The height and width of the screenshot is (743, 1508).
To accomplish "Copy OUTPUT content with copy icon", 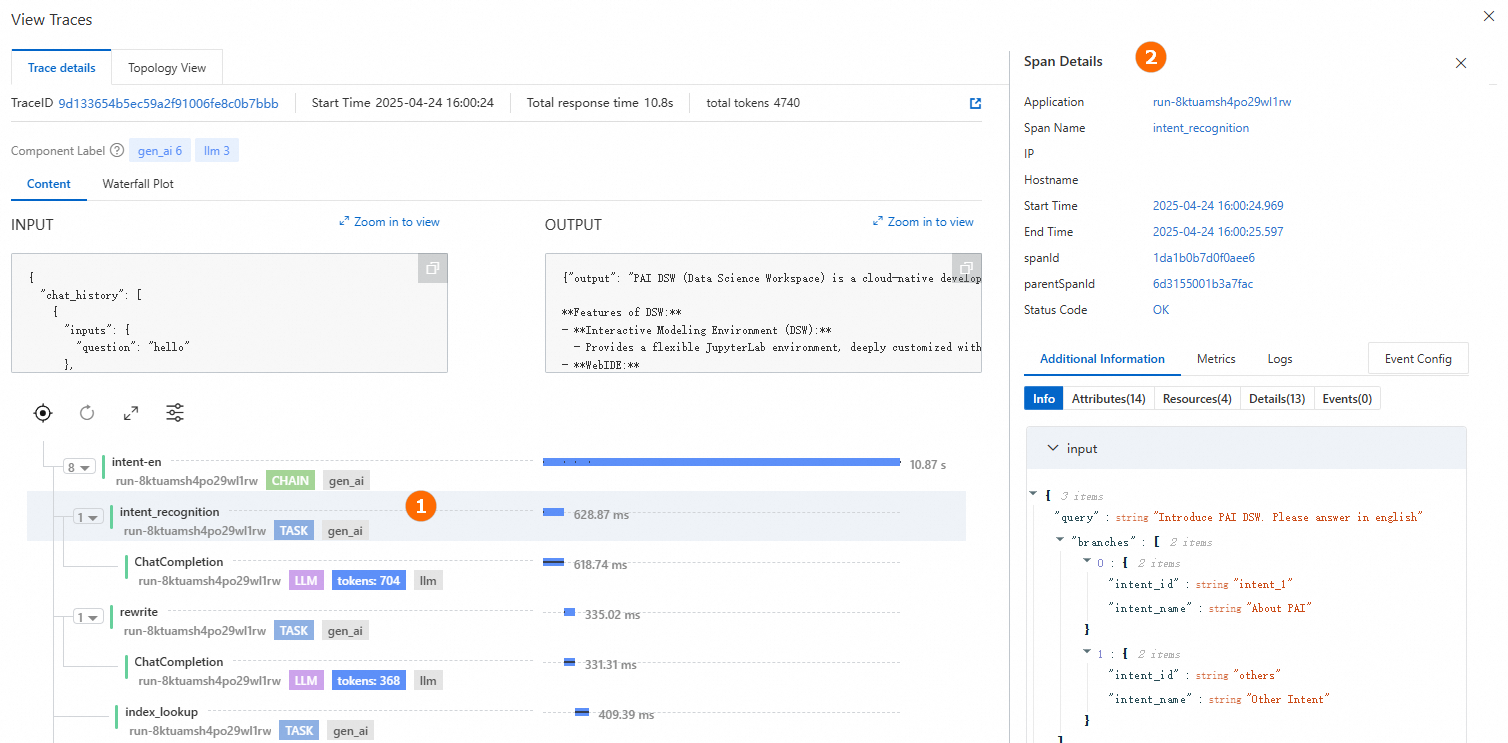I will pos(966,268).
